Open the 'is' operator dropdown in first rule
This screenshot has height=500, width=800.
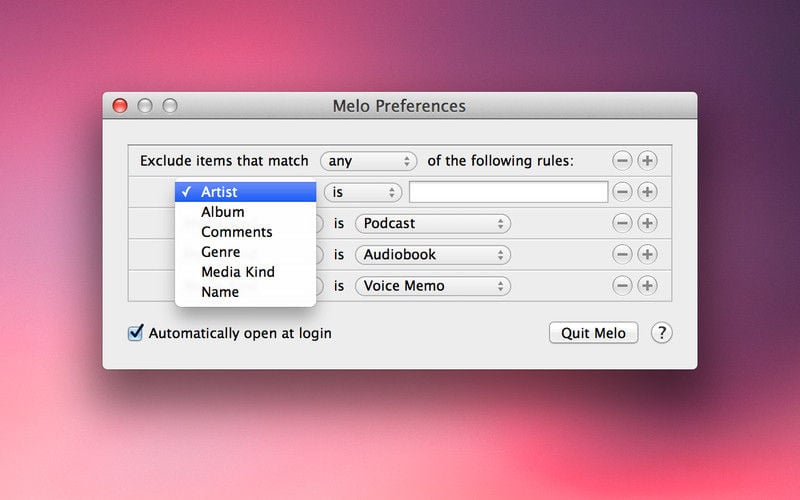point(363,192)
